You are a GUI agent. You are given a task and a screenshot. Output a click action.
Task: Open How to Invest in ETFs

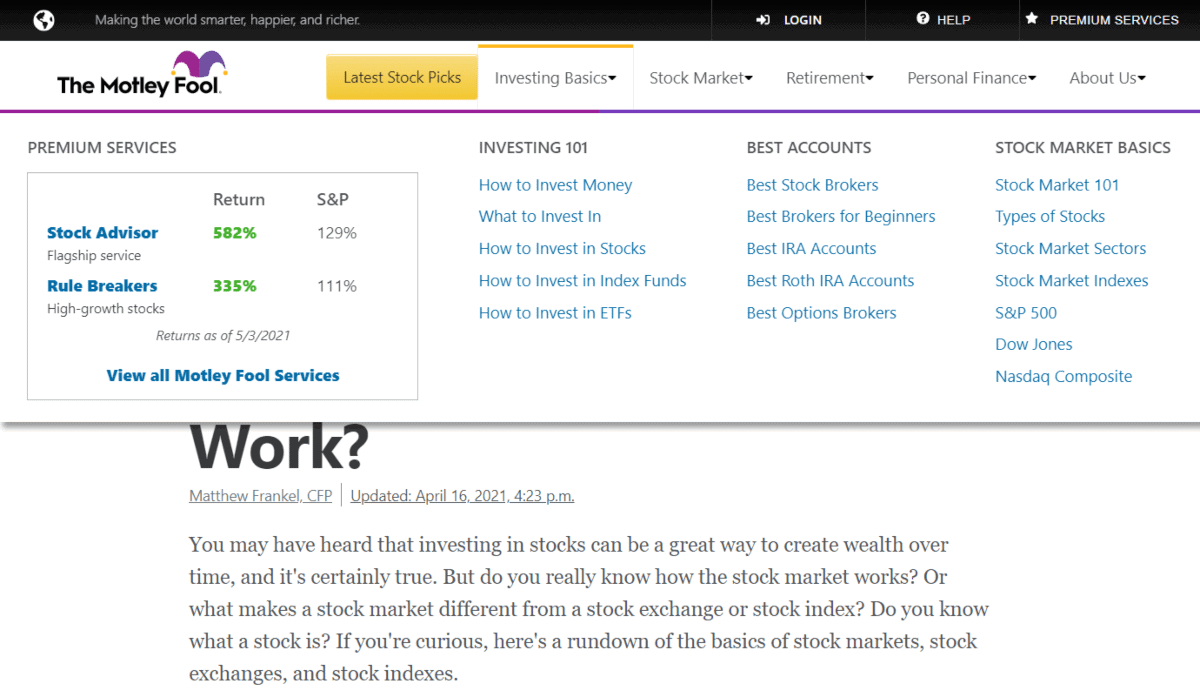click(x=555, y=312)
